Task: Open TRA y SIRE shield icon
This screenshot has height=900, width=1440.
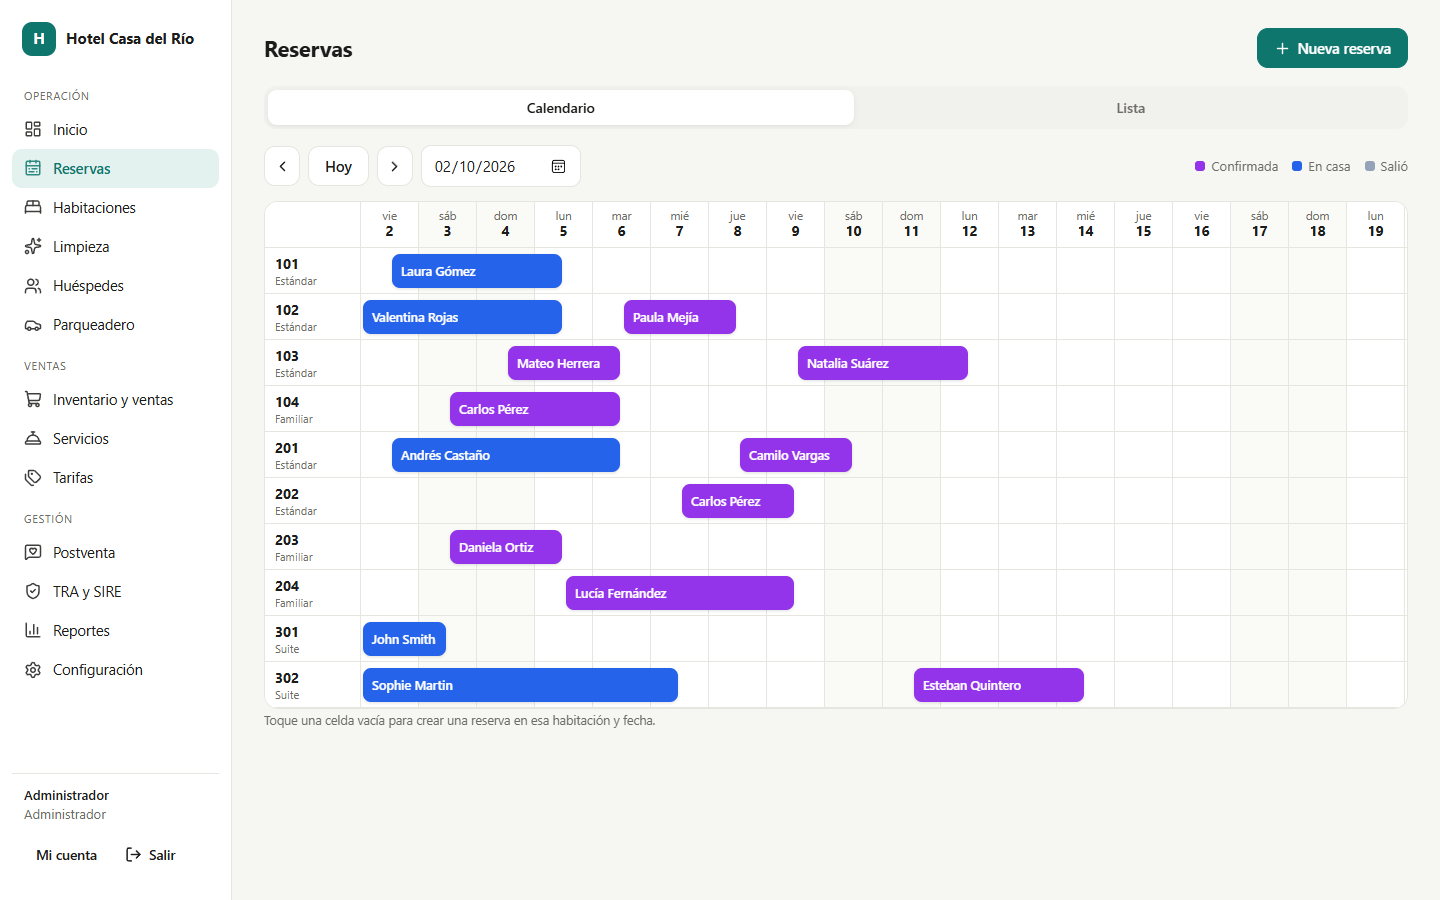Action: (x=33, y=591)
